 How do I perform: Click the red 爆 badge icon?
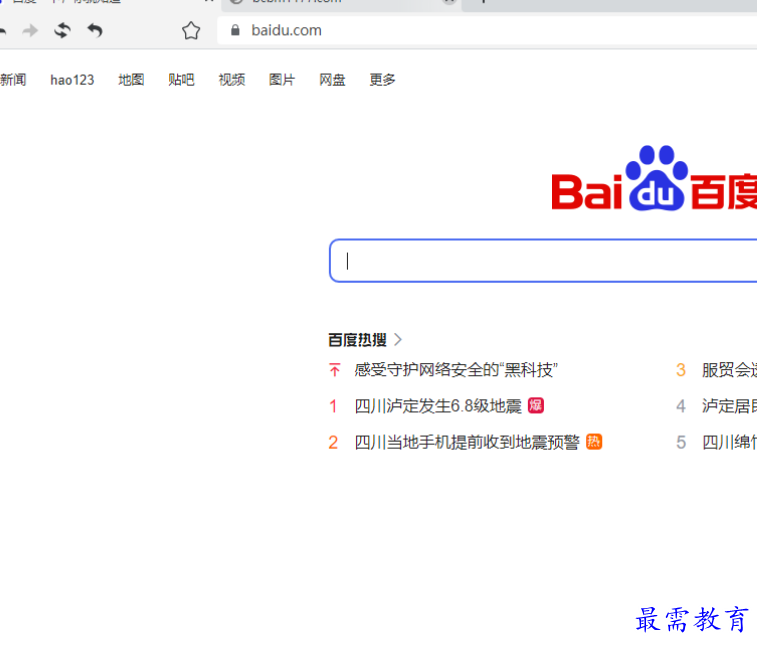[x=536, y=406]
